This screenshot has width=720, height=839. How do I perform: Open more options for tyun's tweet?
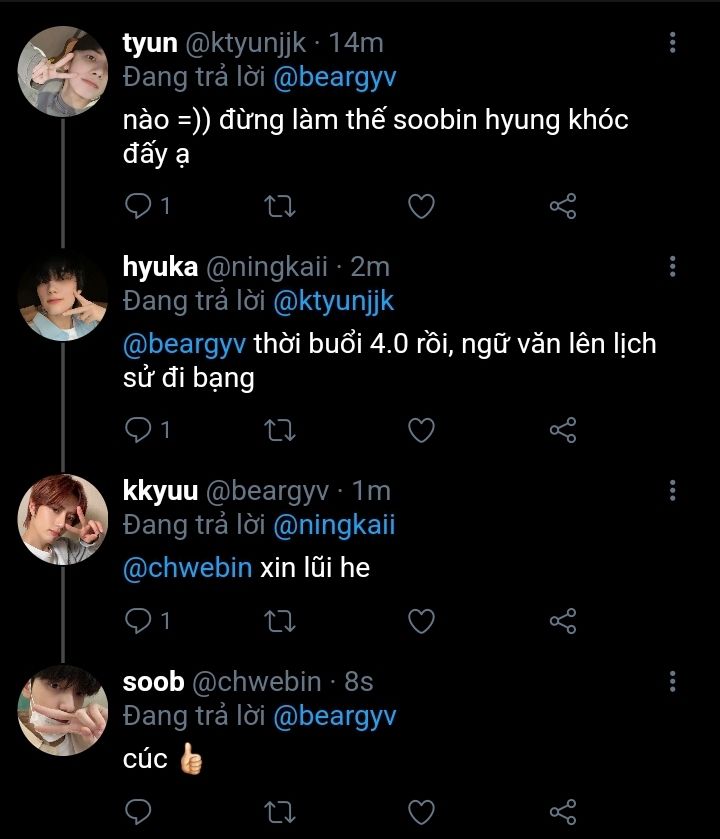pos(673,43)
